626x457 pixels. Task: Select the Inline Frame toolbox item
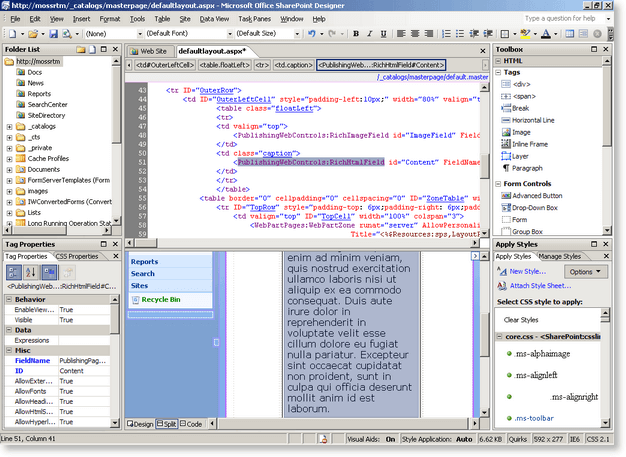(x=525, y=144)
